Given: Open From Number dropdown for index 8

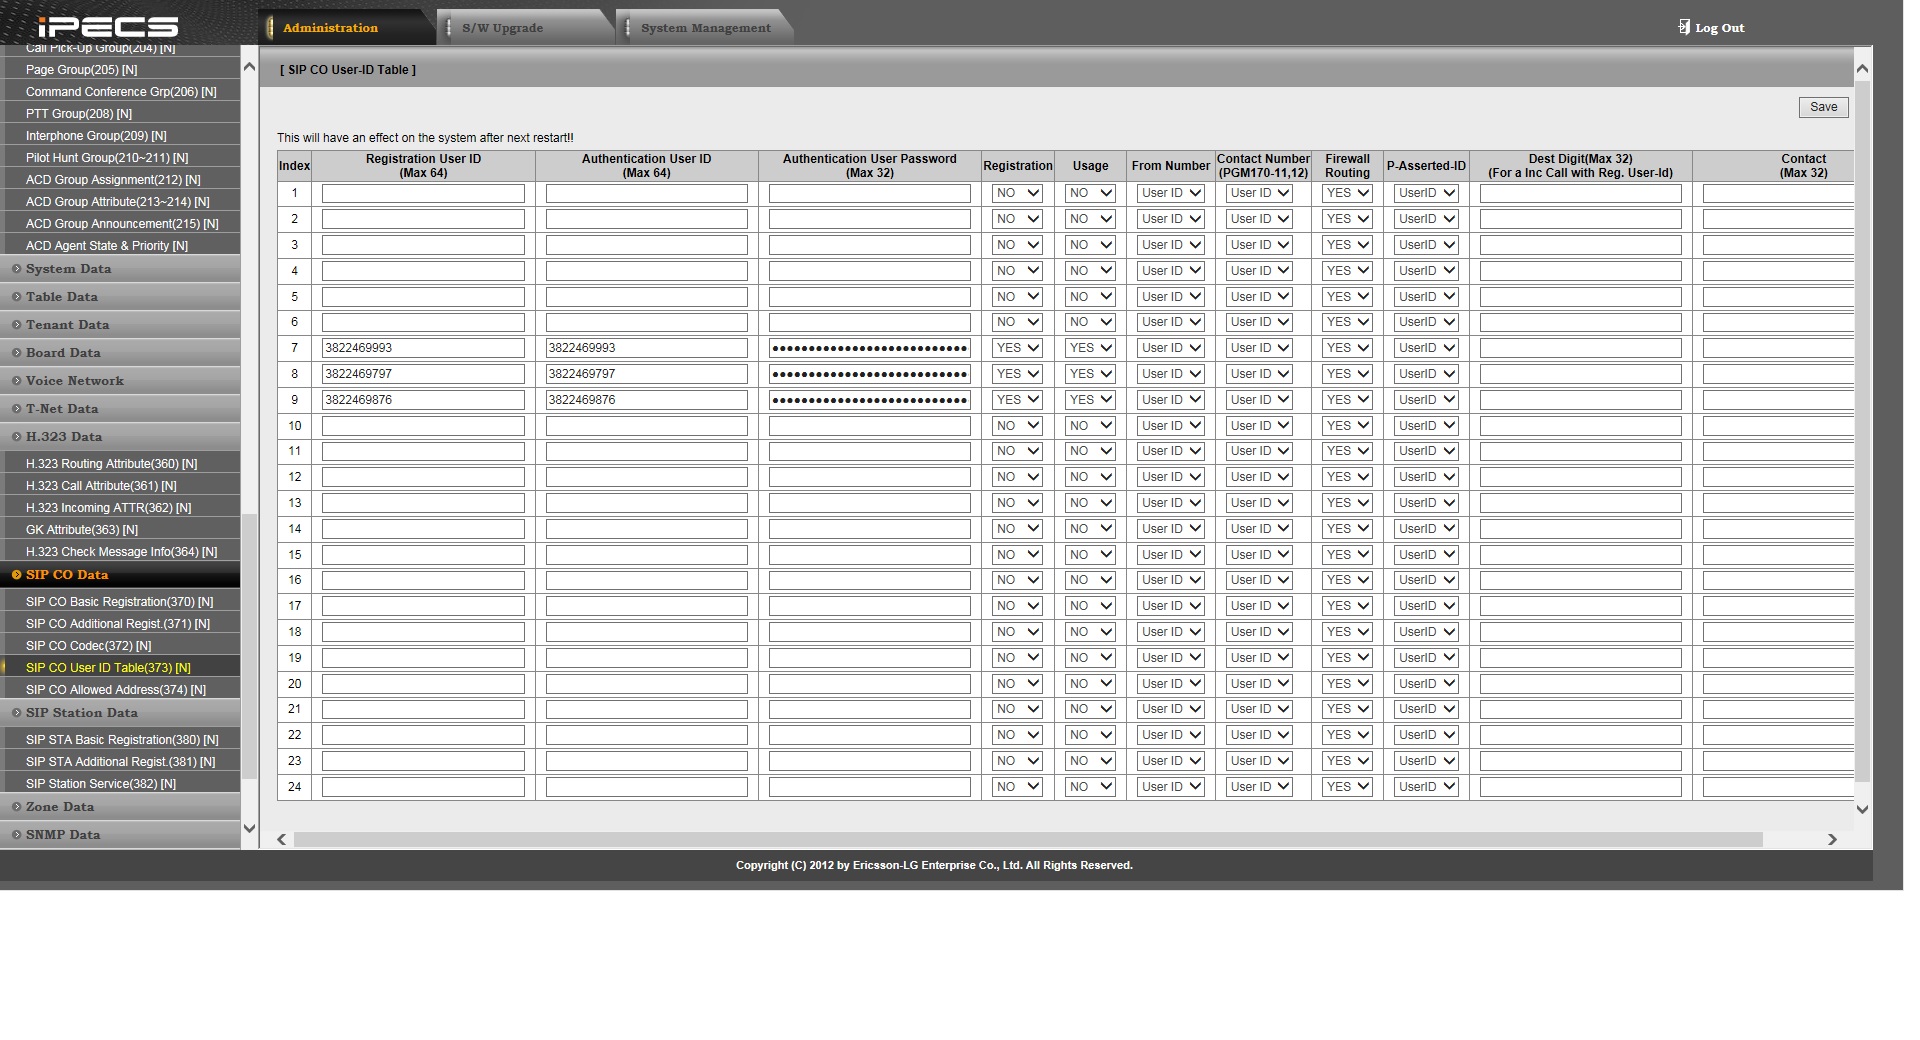Looking at the screenshot, I should [1170, 374].
